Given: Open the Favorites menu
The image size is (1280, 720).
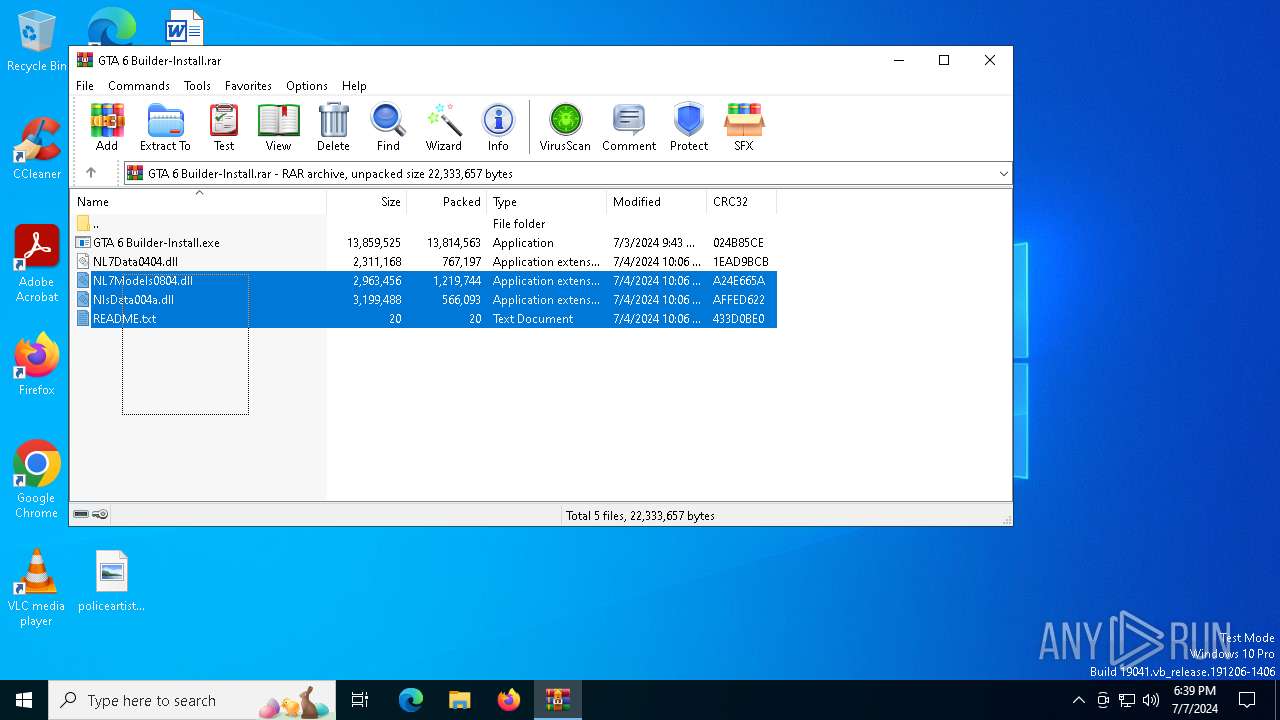Looking at the screenshot, I should pos(248,86).
